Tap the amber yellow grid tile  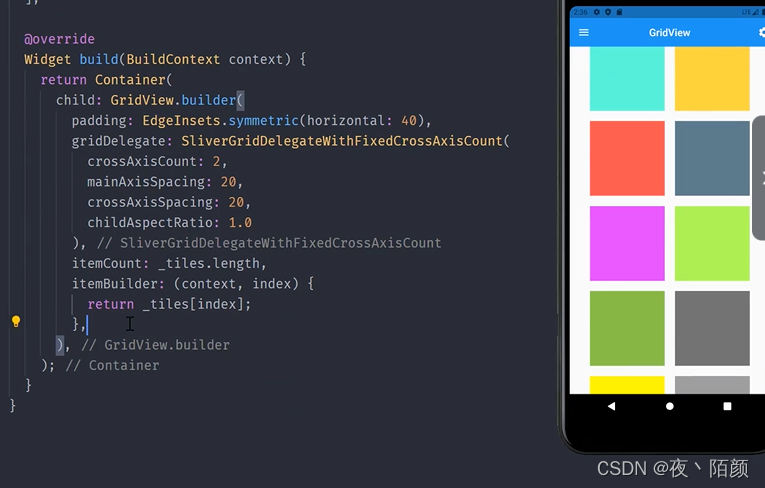[712, 79]
